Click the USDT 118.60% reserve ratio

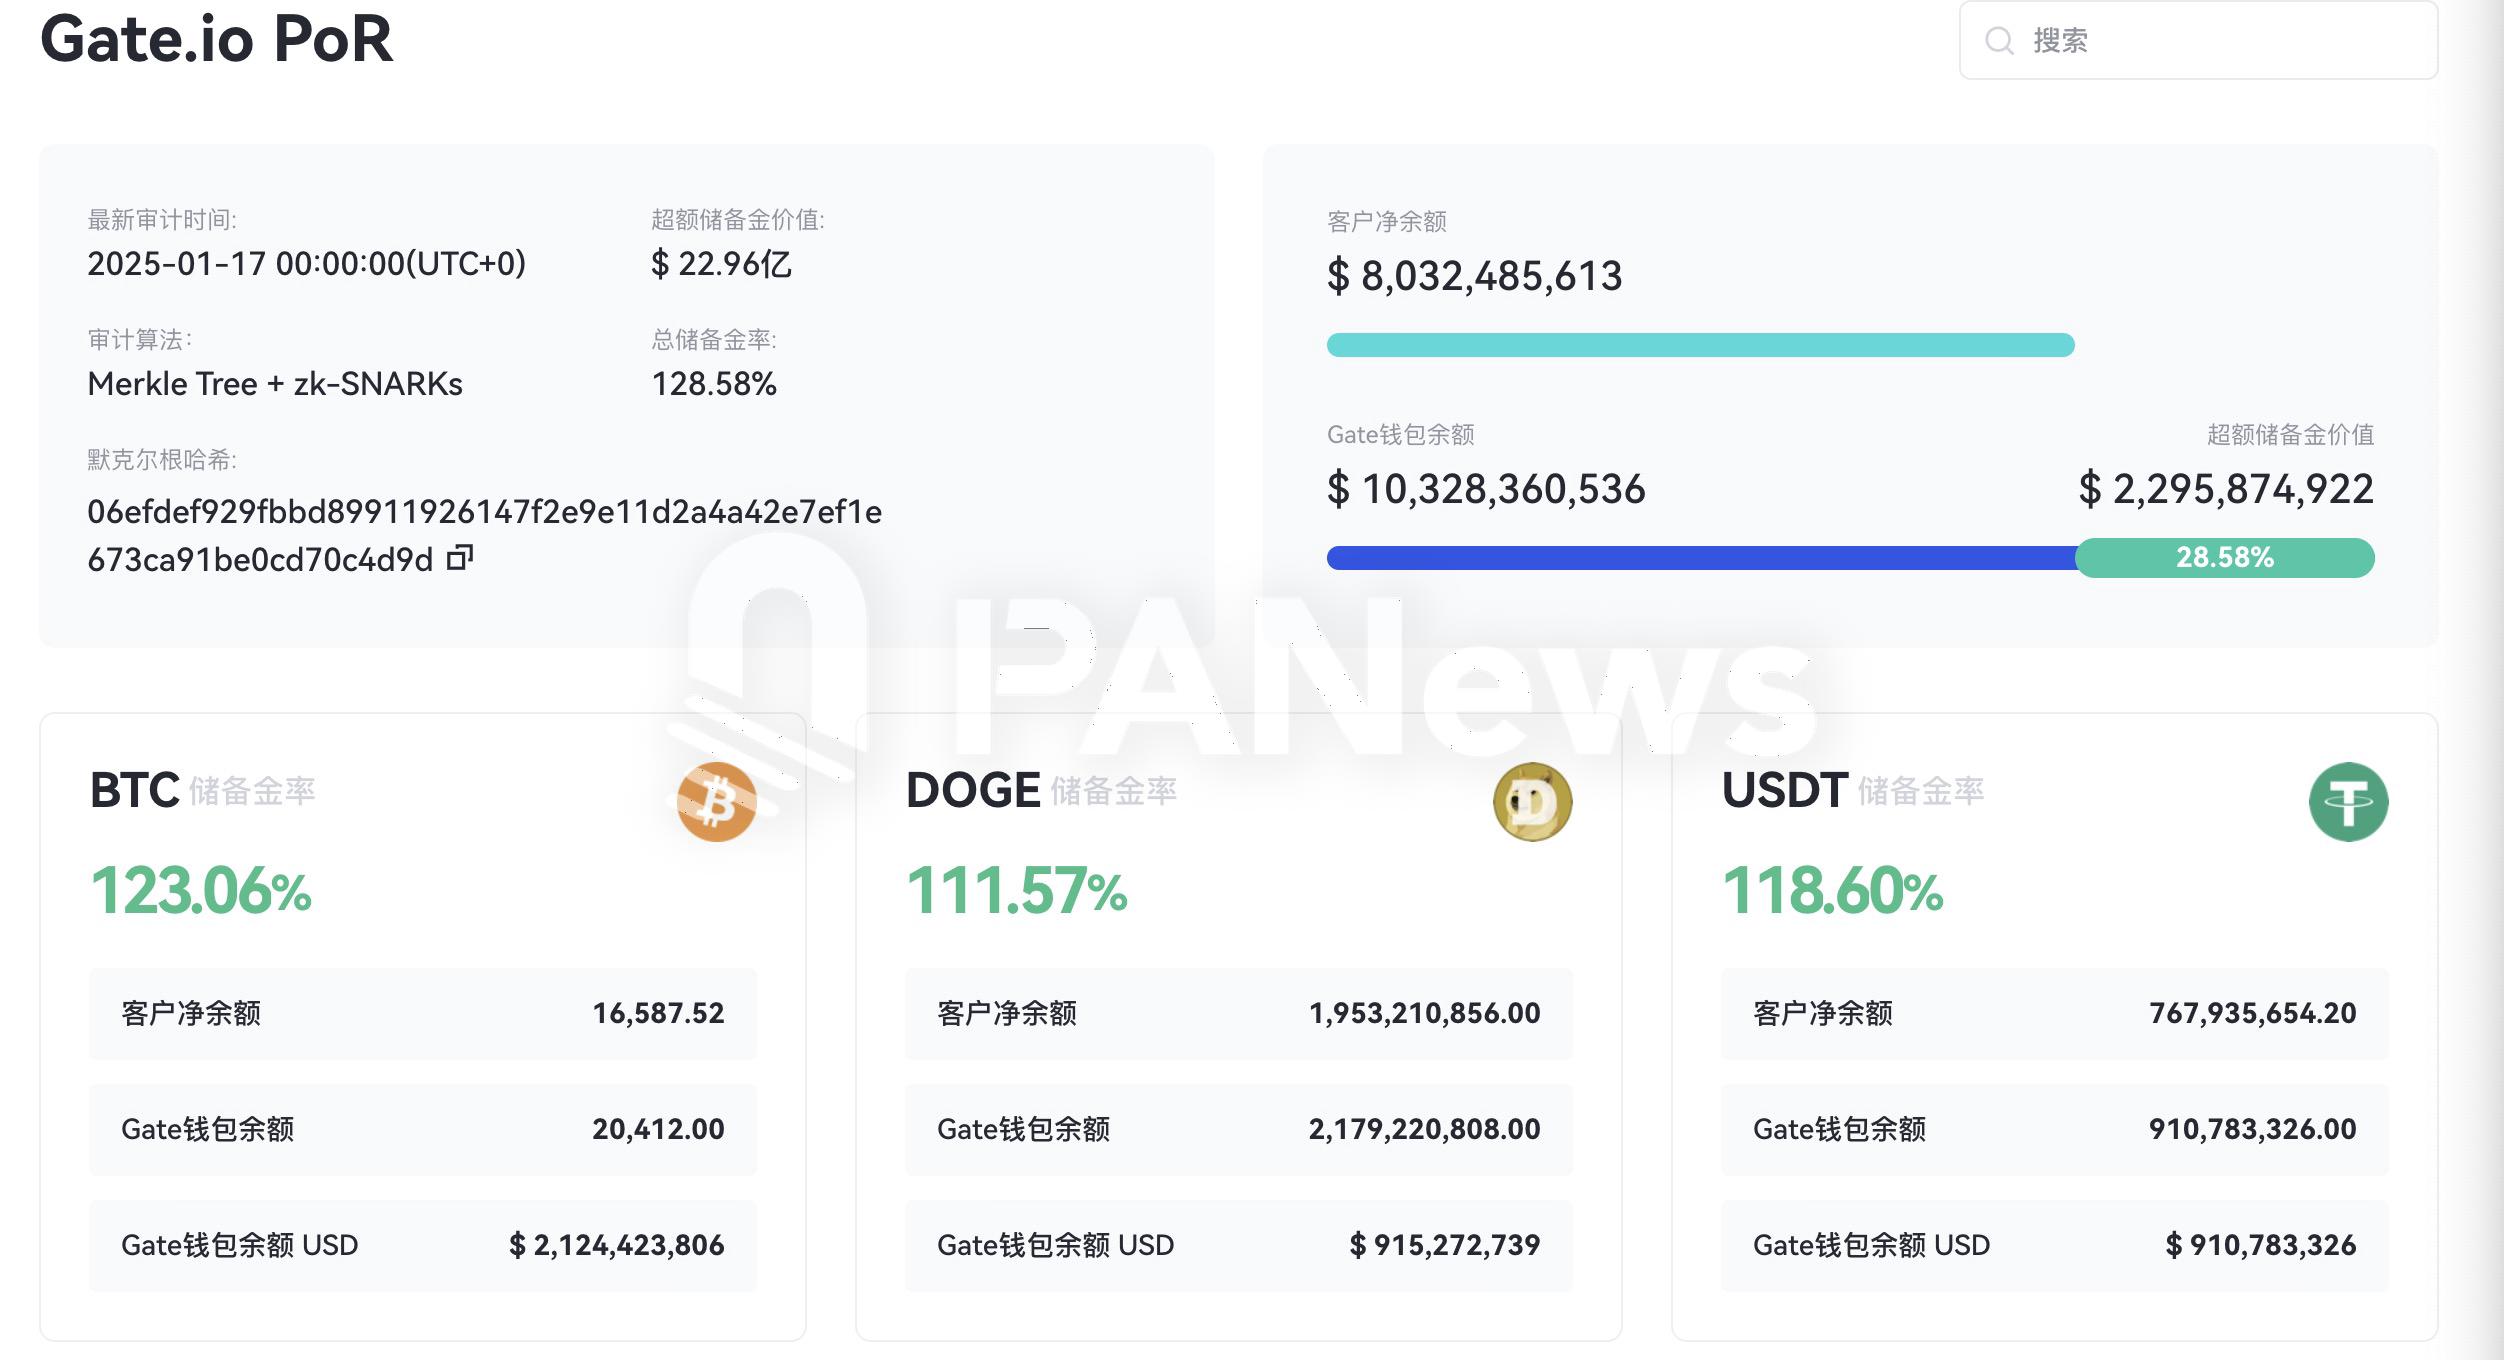click(x=1833, y=891)
